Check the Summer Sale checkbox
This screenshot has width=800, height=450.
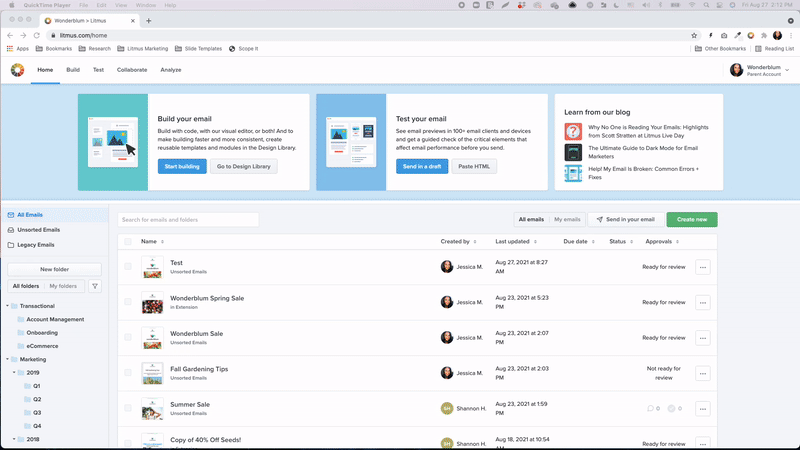pos(128,408)
